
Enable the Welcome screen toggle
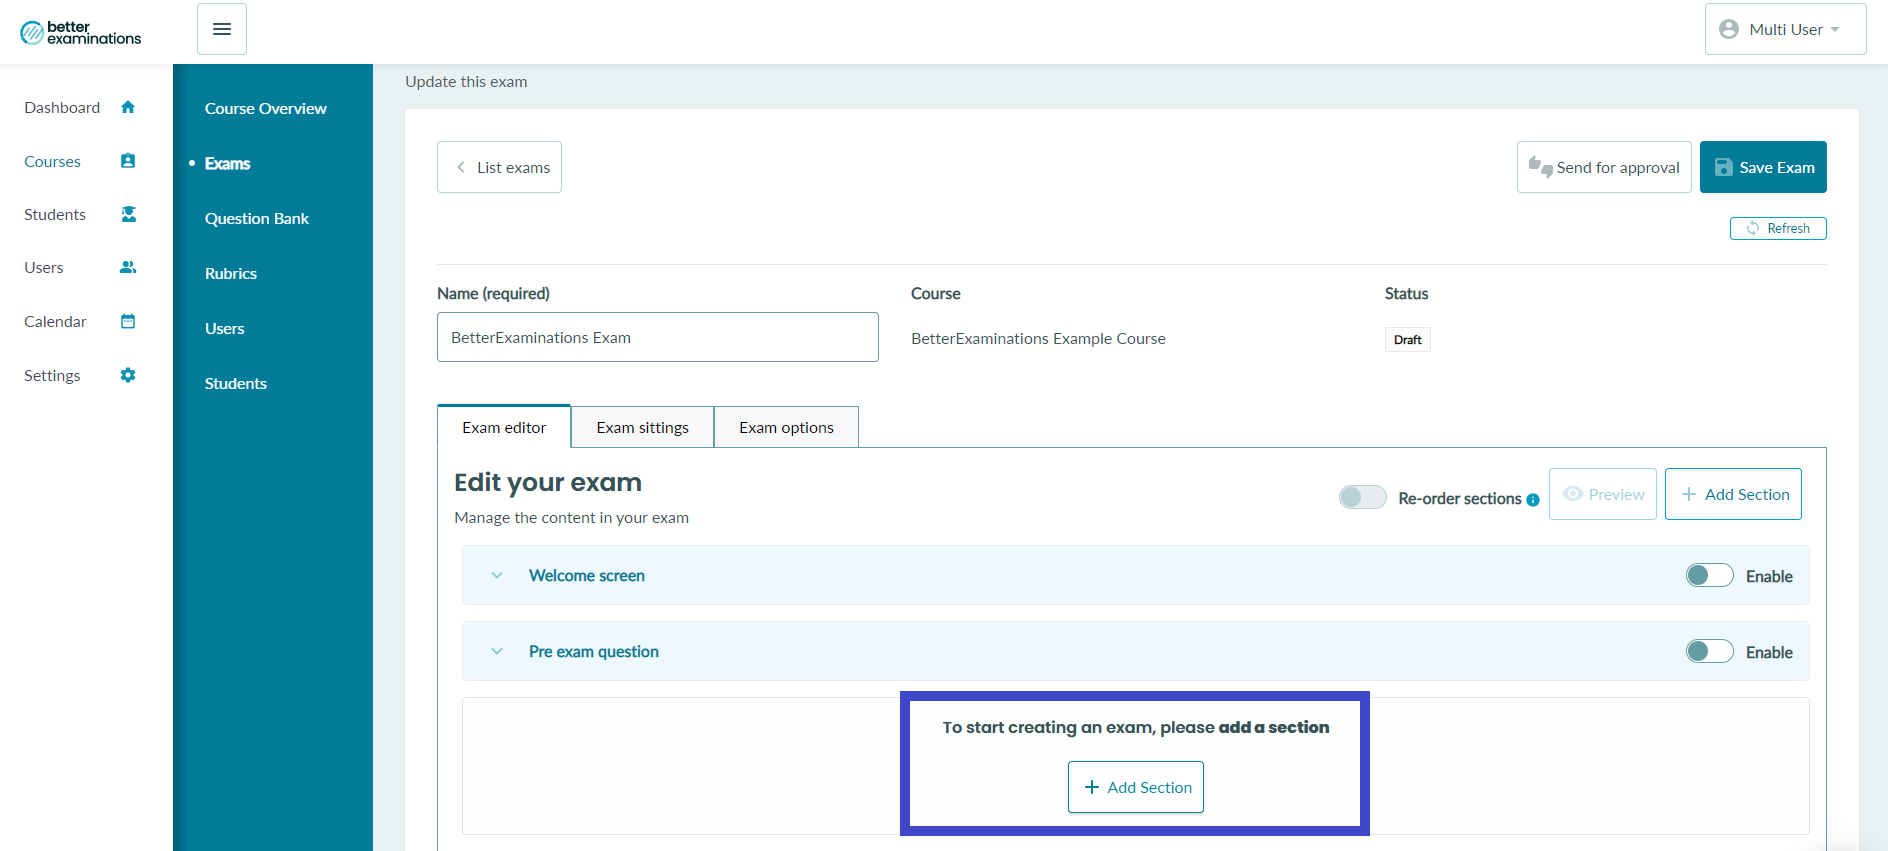pyautogui.click(x=1710, y=575)
